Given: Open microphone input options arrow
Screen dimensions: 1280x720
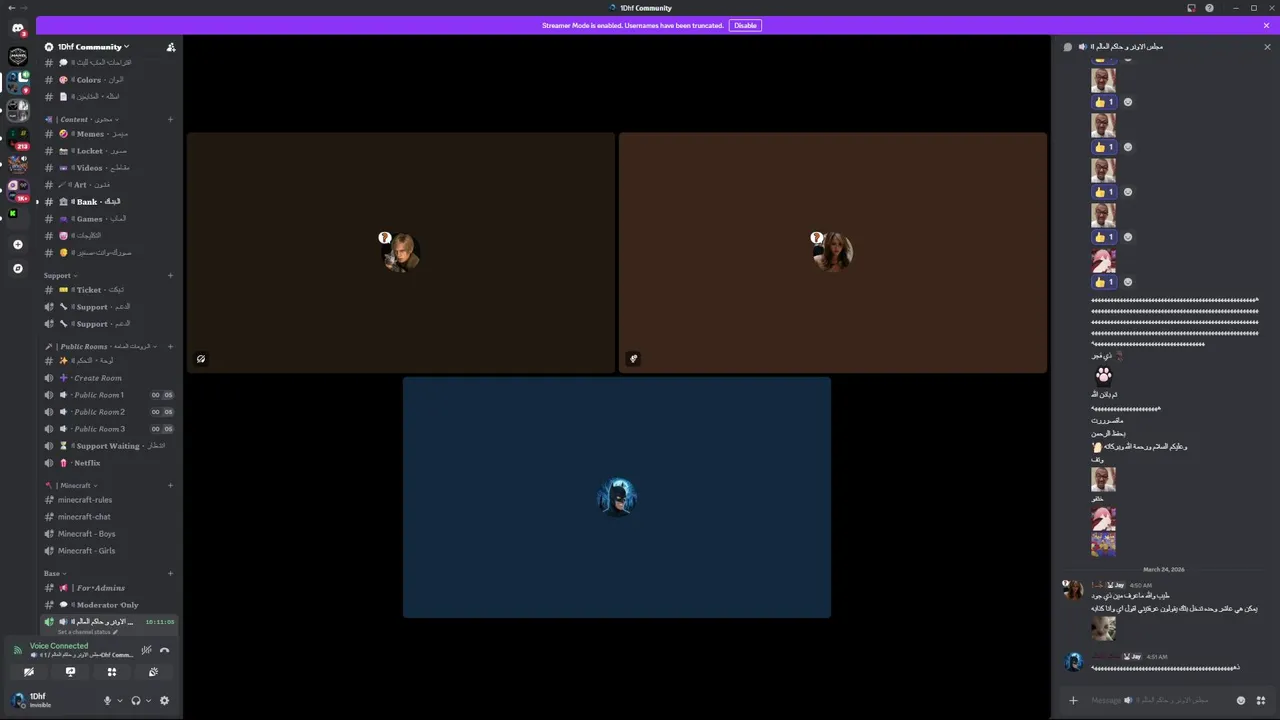Looking at the screenshot, I should point(120,700).
